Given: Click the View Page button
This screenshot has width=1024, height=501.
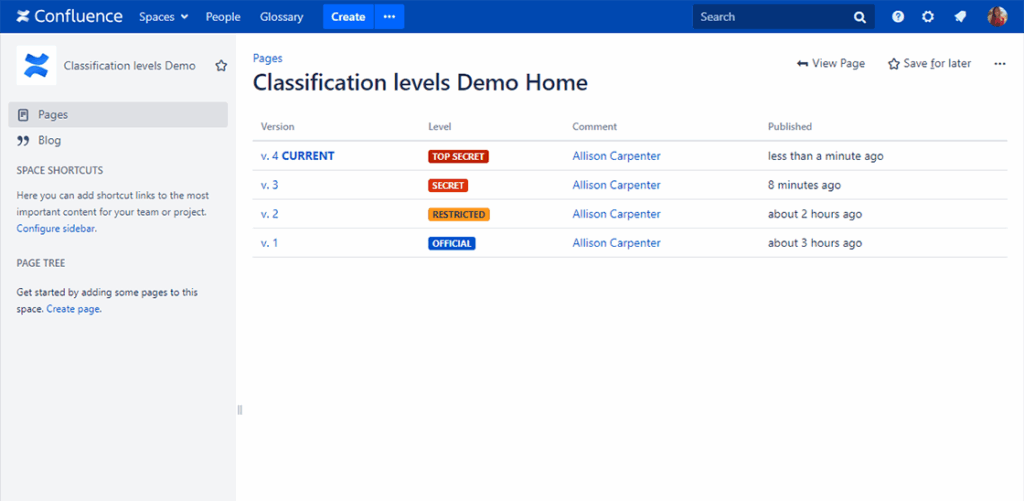Looking at the screenshot, I should [831, 64].
